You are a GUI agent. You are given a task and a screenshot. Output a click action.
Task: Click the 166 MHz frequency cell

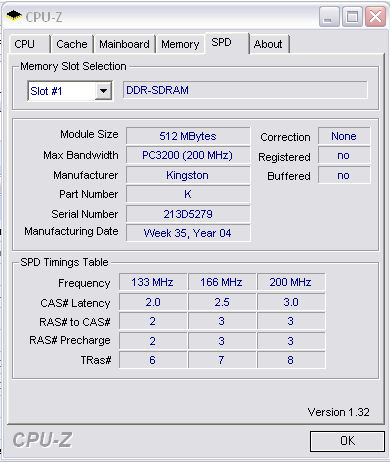[x=221, y=282]
